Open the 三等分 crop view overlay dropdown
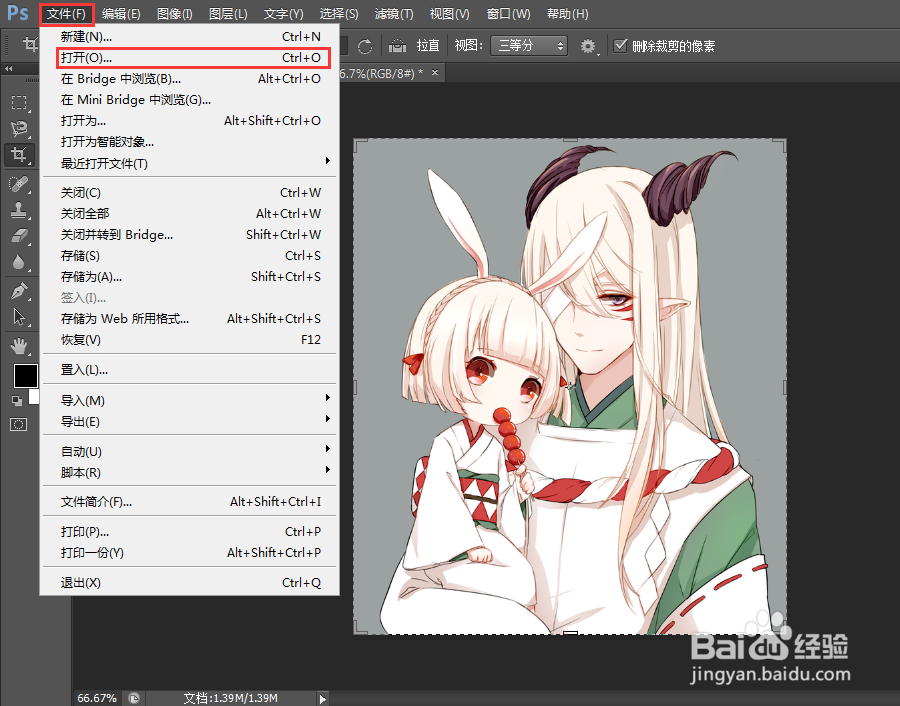The height and width of the screenshot is (706, 900). click(528, 45)
